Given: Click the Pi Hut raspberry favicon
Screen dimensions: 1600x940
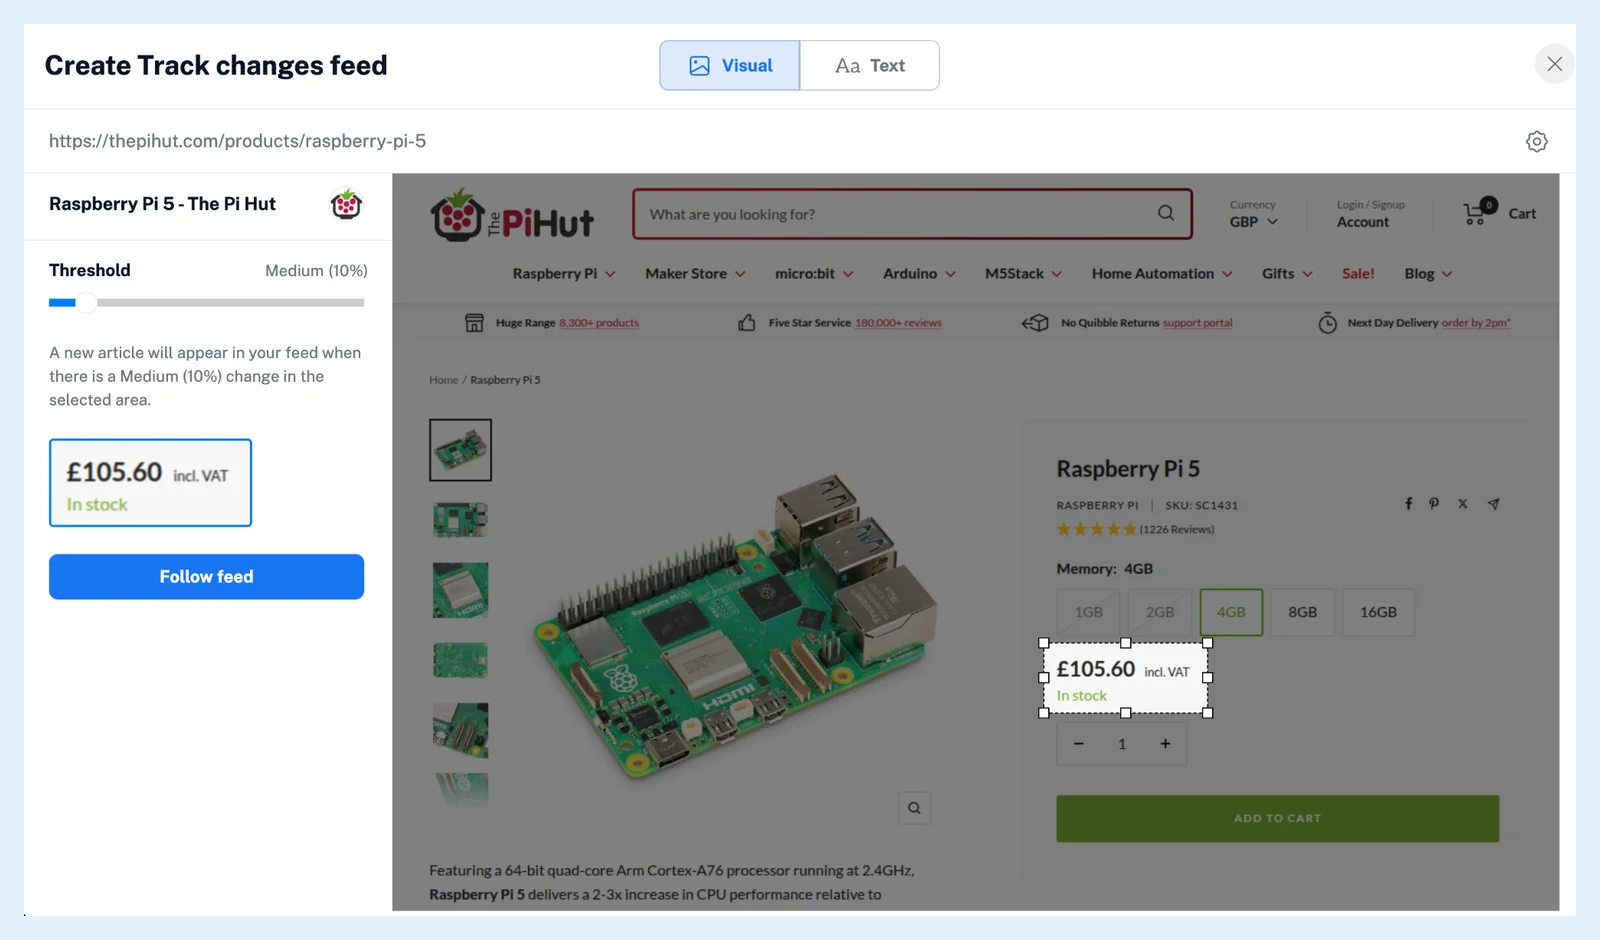Looking at the screenshot, I should pyautogui.click(x=346, y=204).
